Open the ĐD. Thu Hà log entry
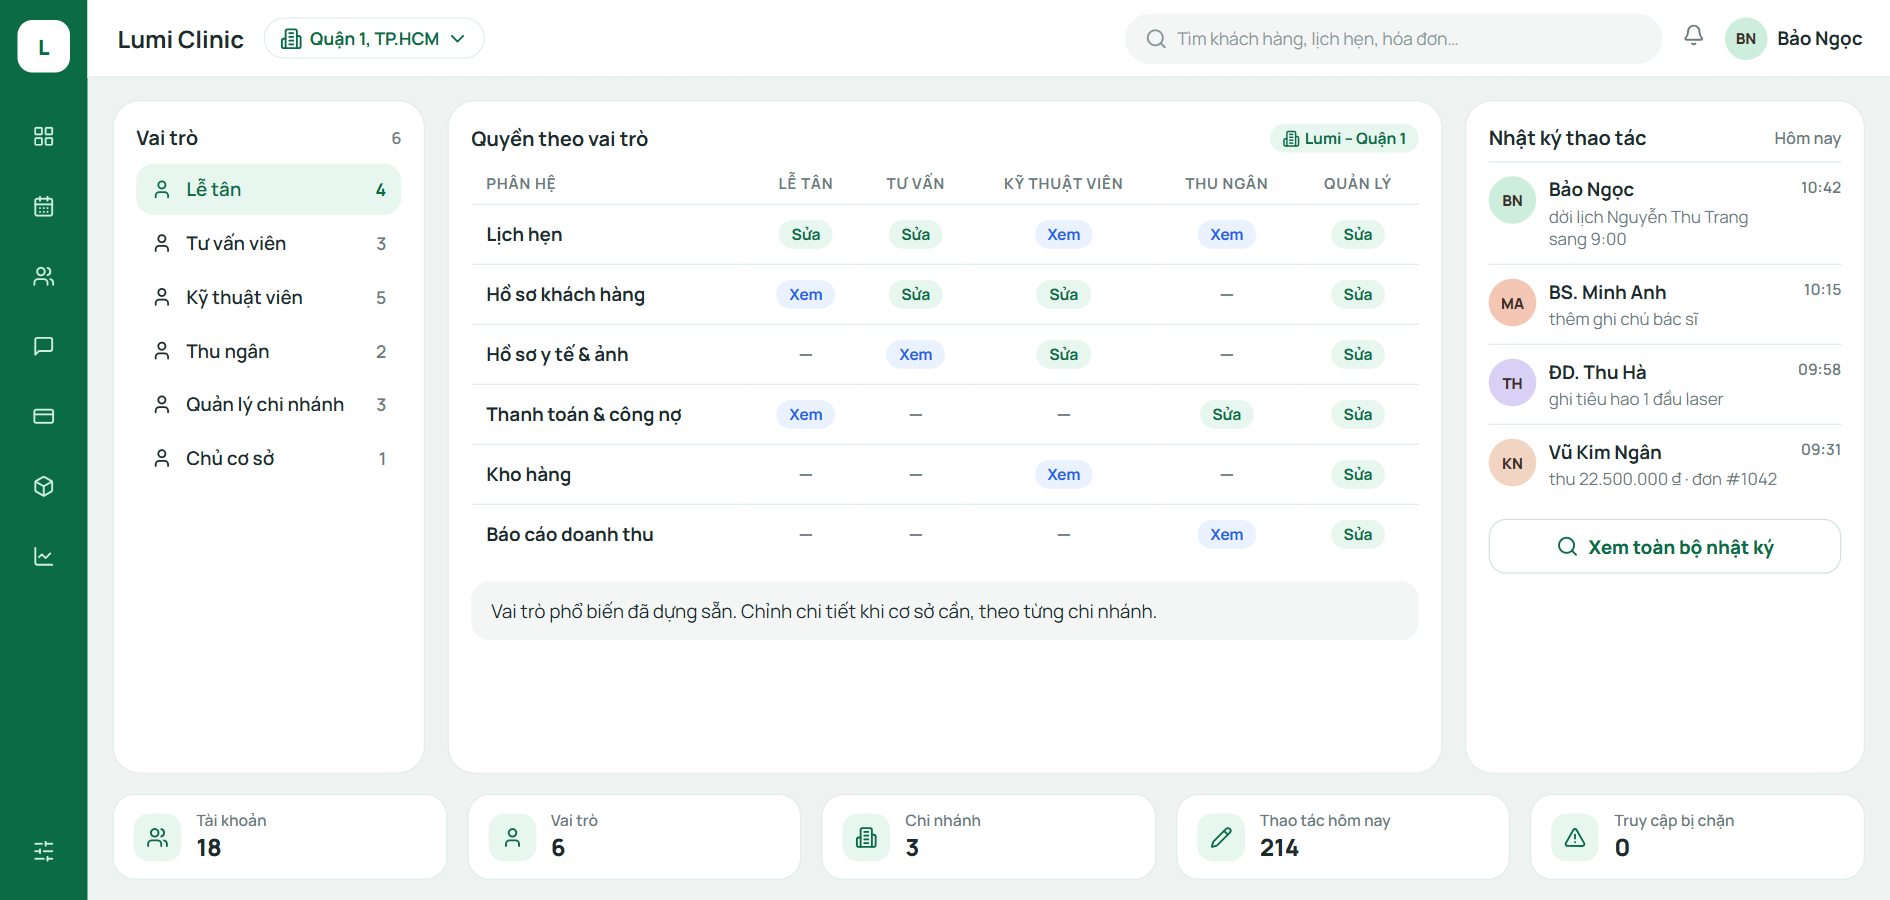This screenshot has height=900, width=1890. [x=1664, y=384]
